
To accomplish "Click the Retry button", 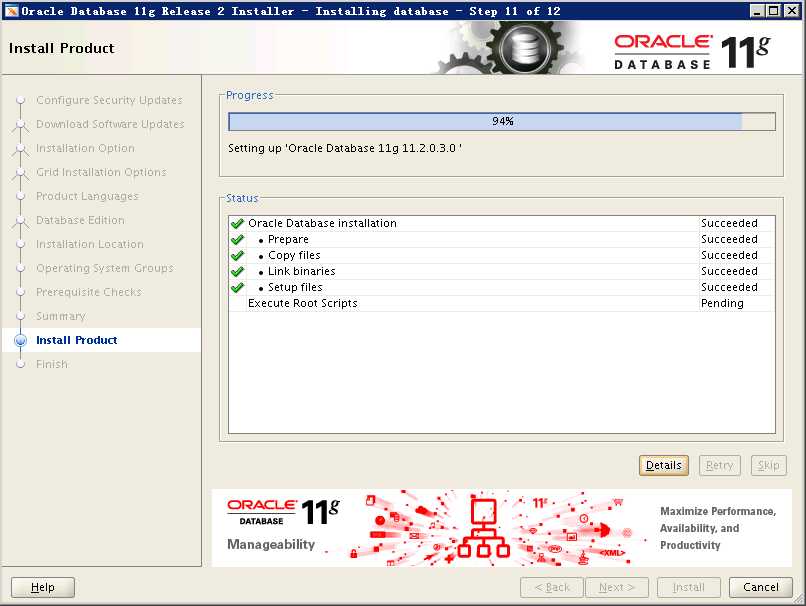I will pyautogui.click(x=719, y=465).
